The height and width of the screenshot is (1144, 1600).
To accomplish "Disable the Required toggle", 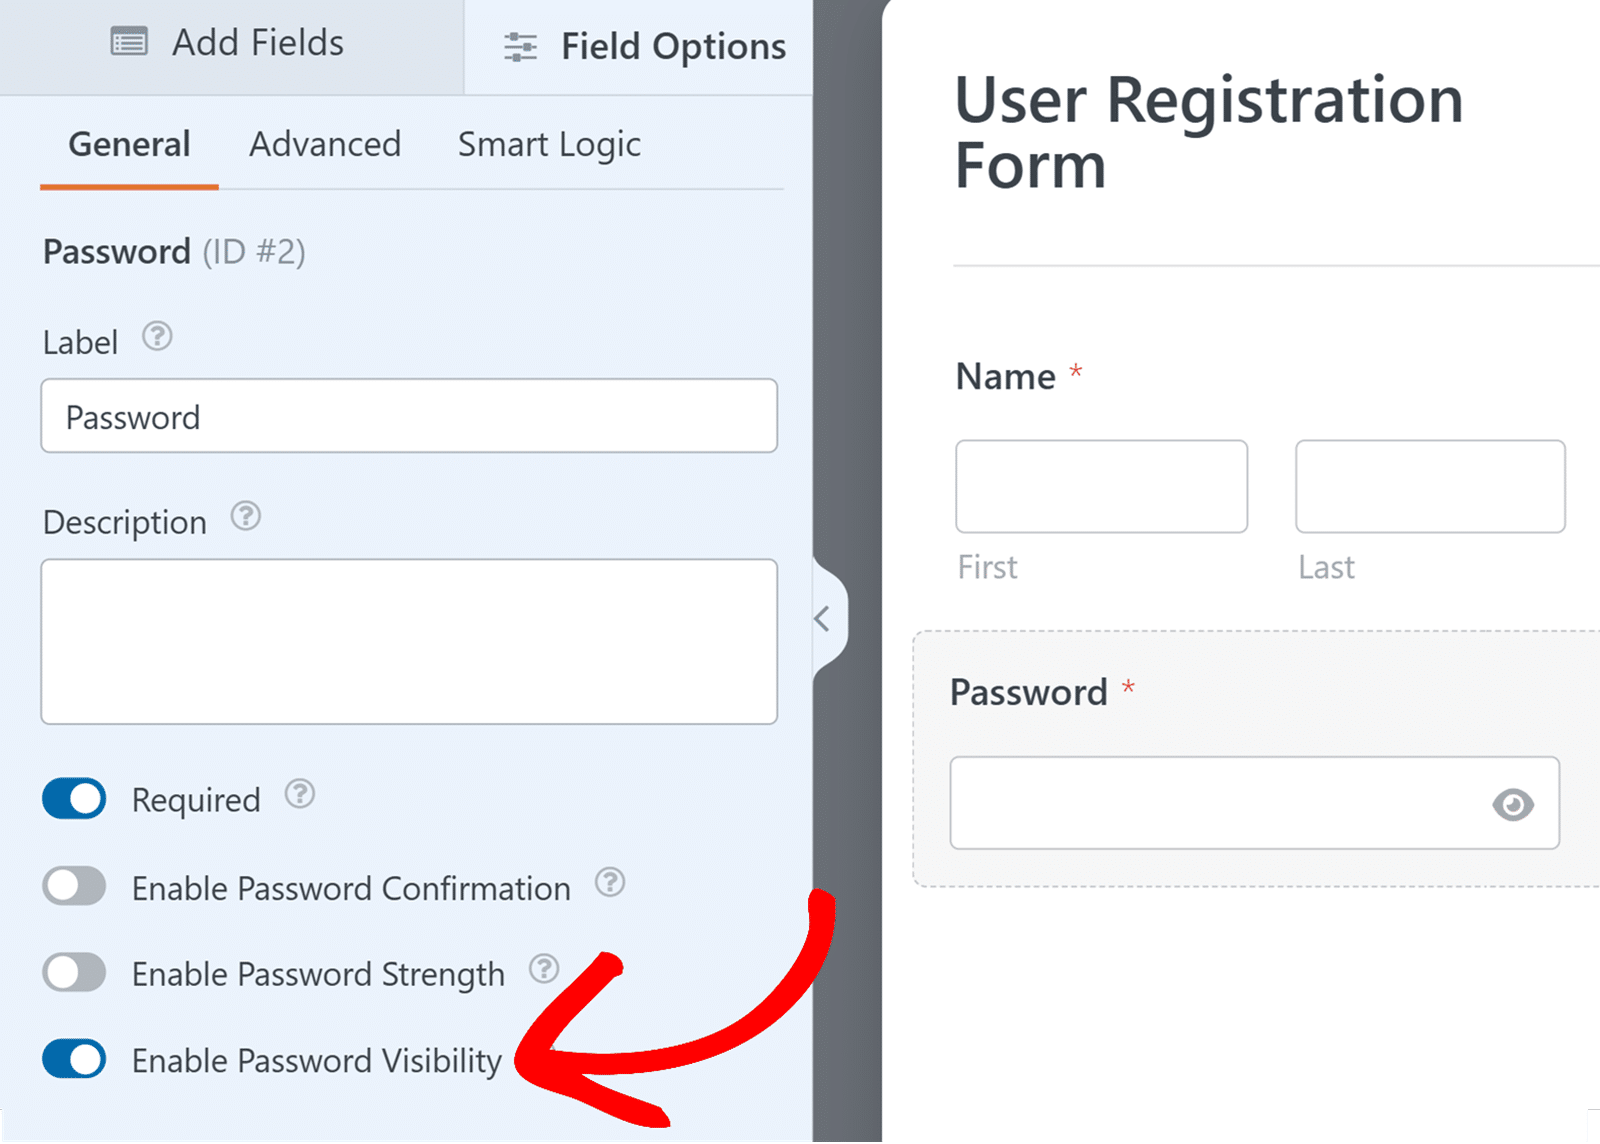I will 73,799.
